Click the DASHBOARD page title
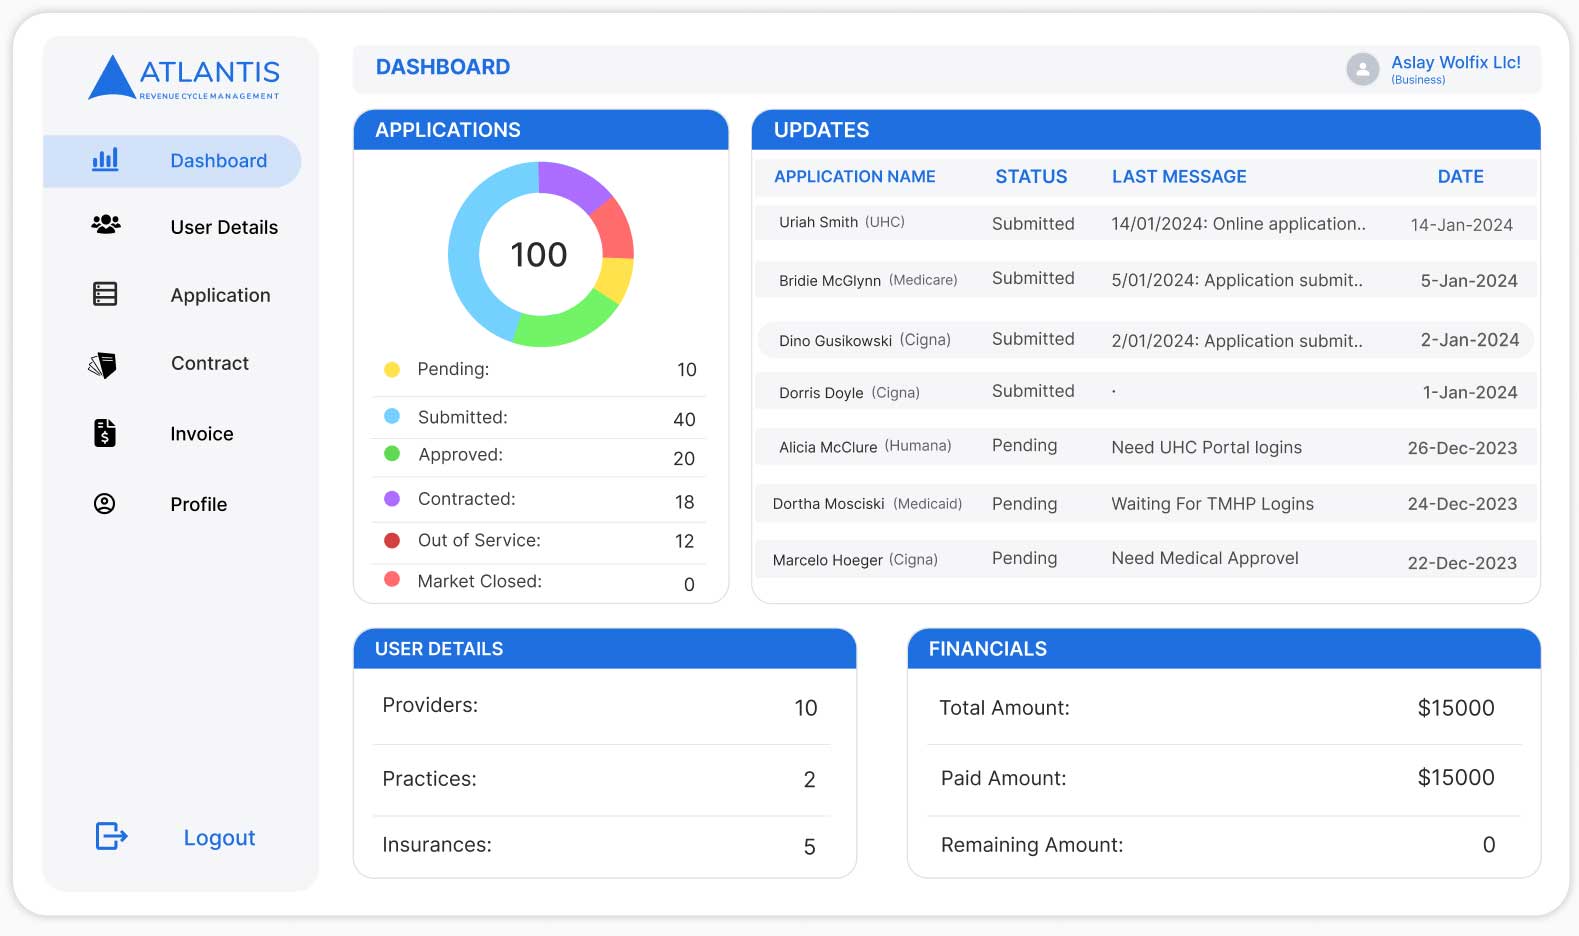Screen dimensions: 1579x936 click(443, 67)
